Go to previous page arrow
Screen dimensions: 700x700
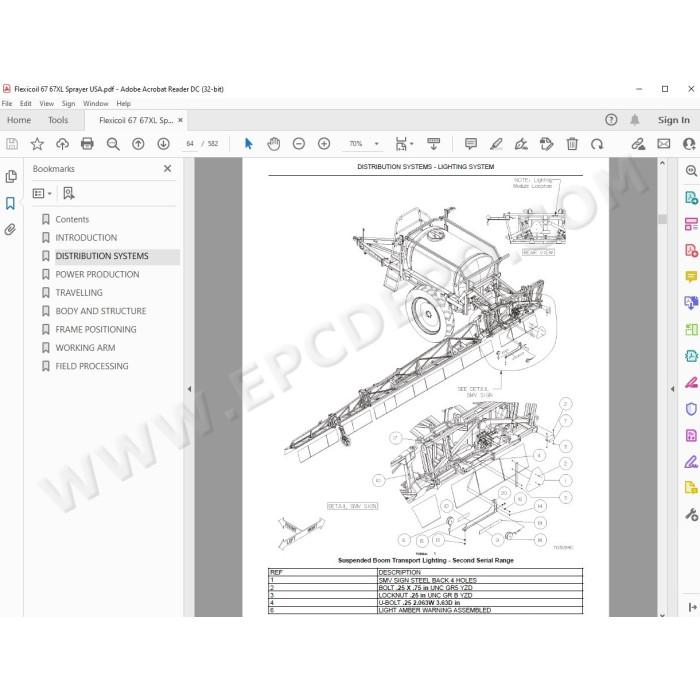click(x=138, y=144)
